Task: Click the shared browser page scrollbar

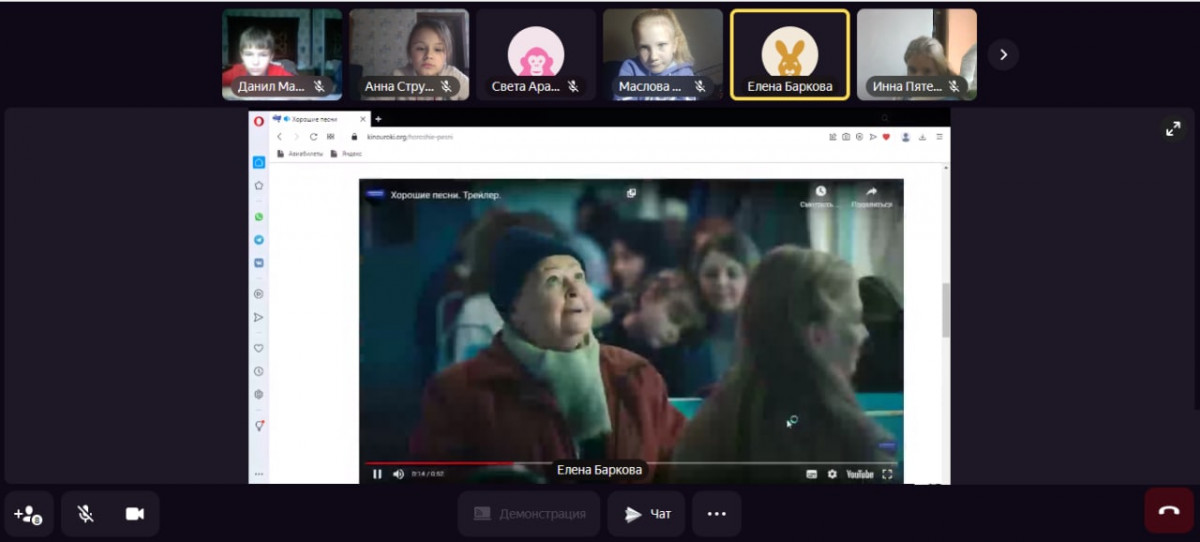Action: pos(946,310)
